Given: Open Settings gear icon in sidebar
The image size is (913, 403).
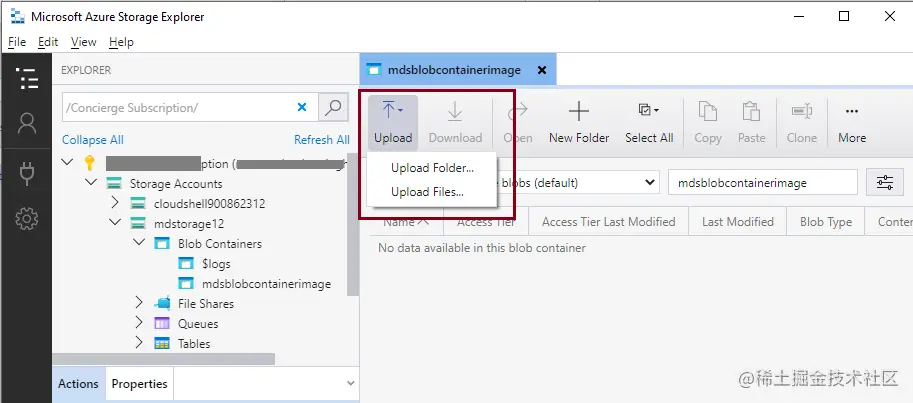Looking at the screenshot, I should coord(27,219).
